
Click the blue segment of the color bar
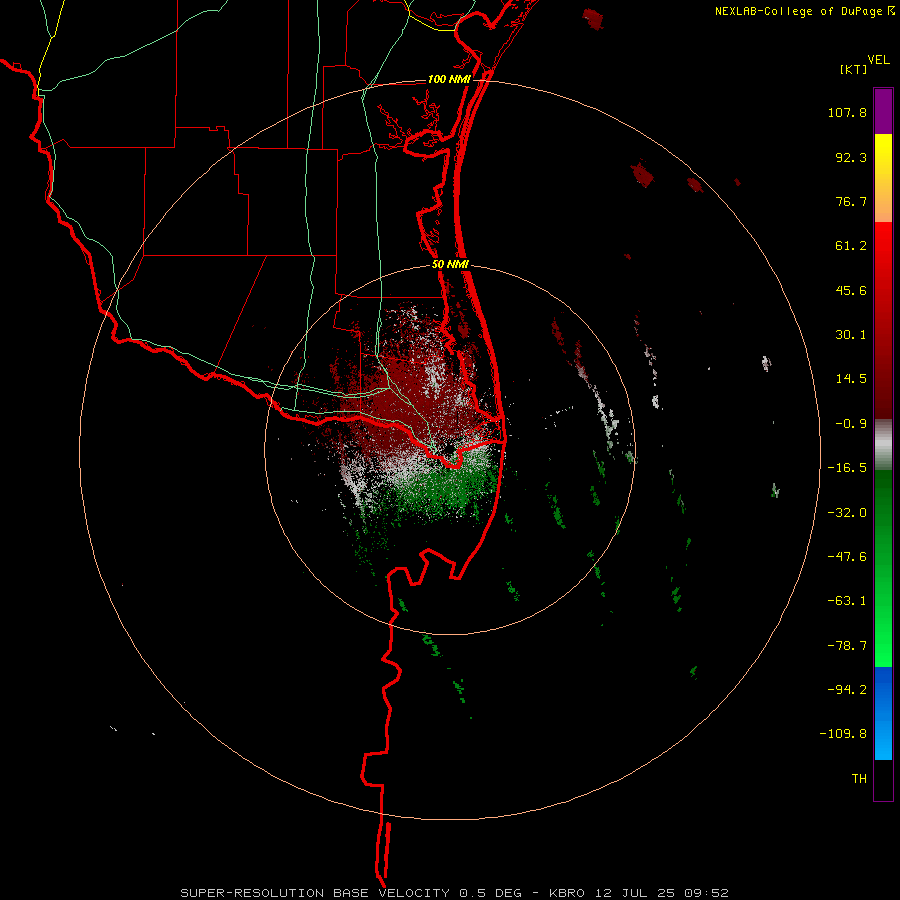click(883, 713)
